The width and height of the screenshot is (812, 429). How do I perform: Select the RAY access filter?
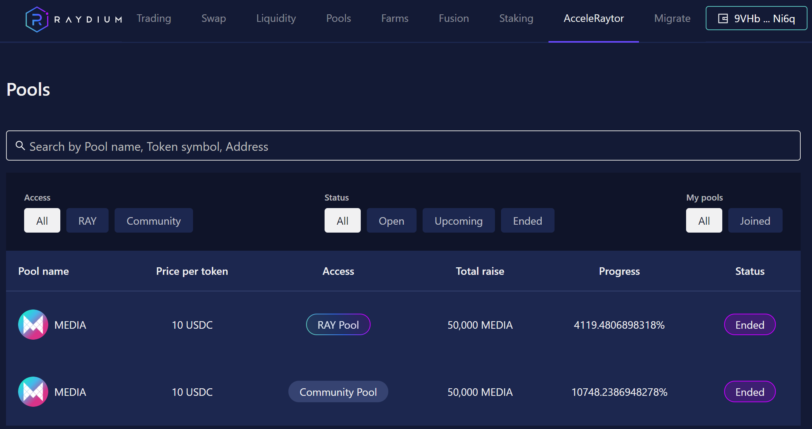coord(87,221)
